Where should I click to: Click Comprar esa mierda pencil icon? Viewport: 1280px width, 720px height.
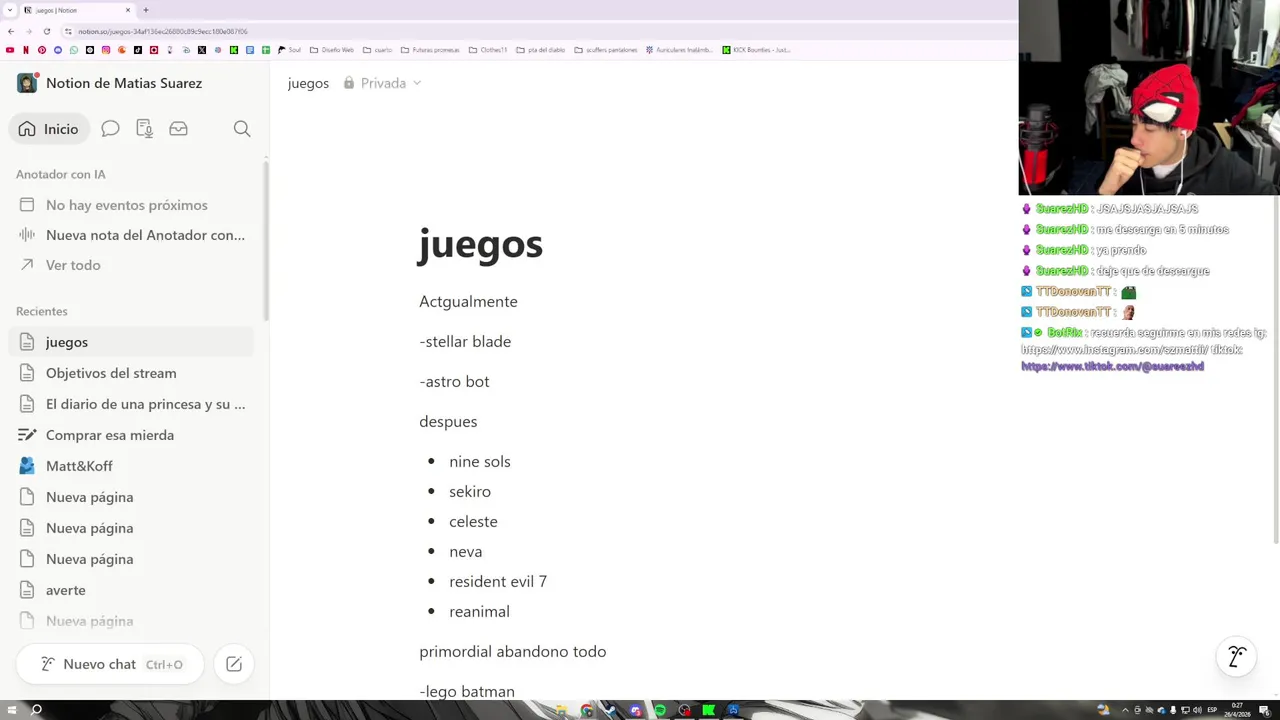pyautogui.click(x=27, y=435)
